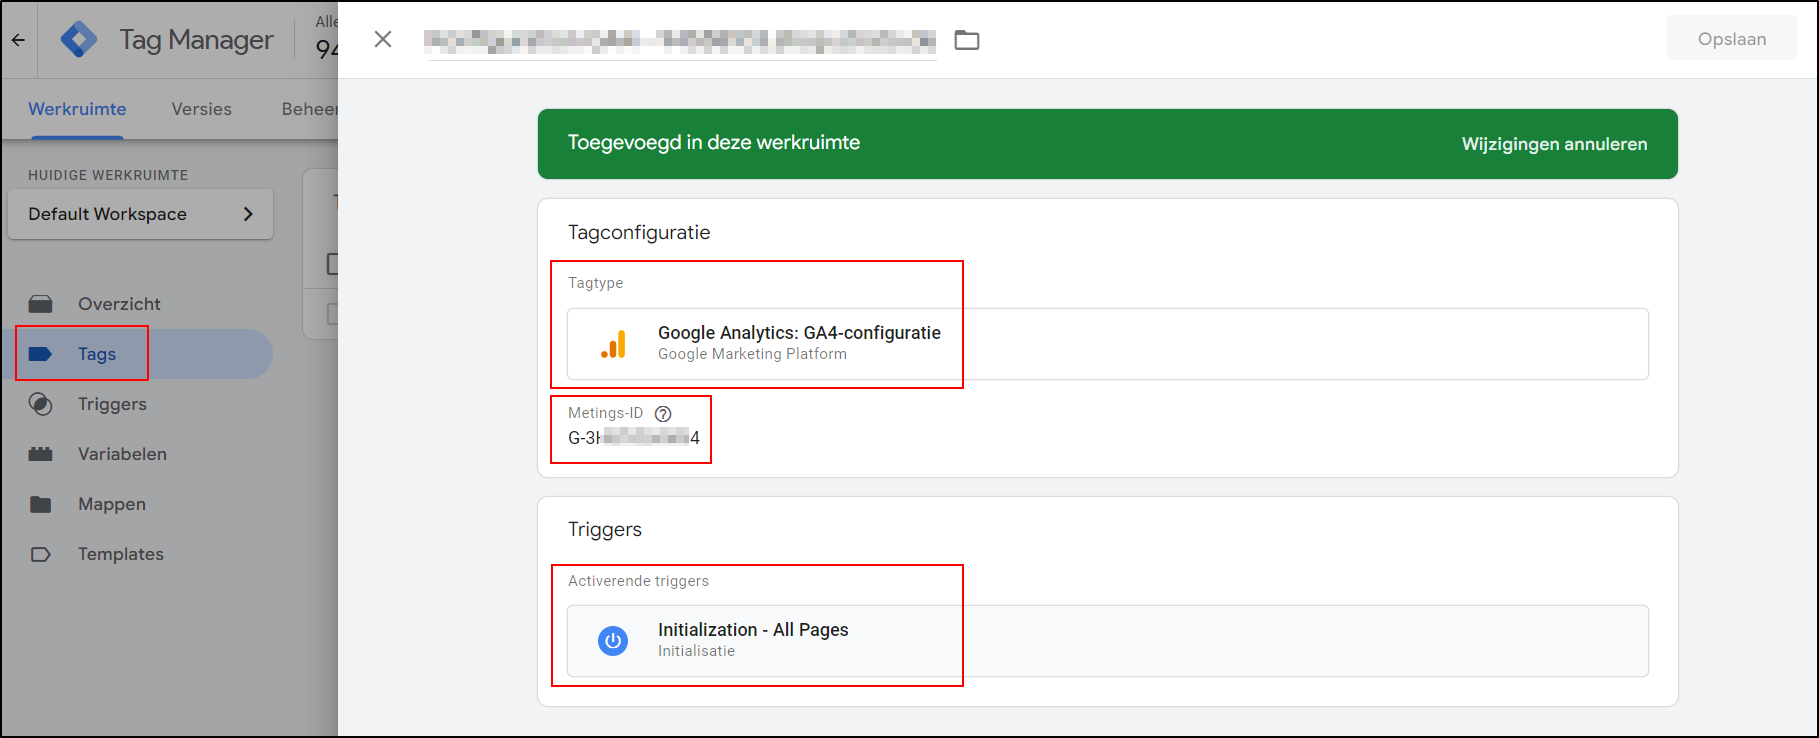The height and width of the screenshot is (738, 1819).
Task: Click Wijzigingen annuleren in green banner
Action: pyautogui.click(x=1554, y=144)
